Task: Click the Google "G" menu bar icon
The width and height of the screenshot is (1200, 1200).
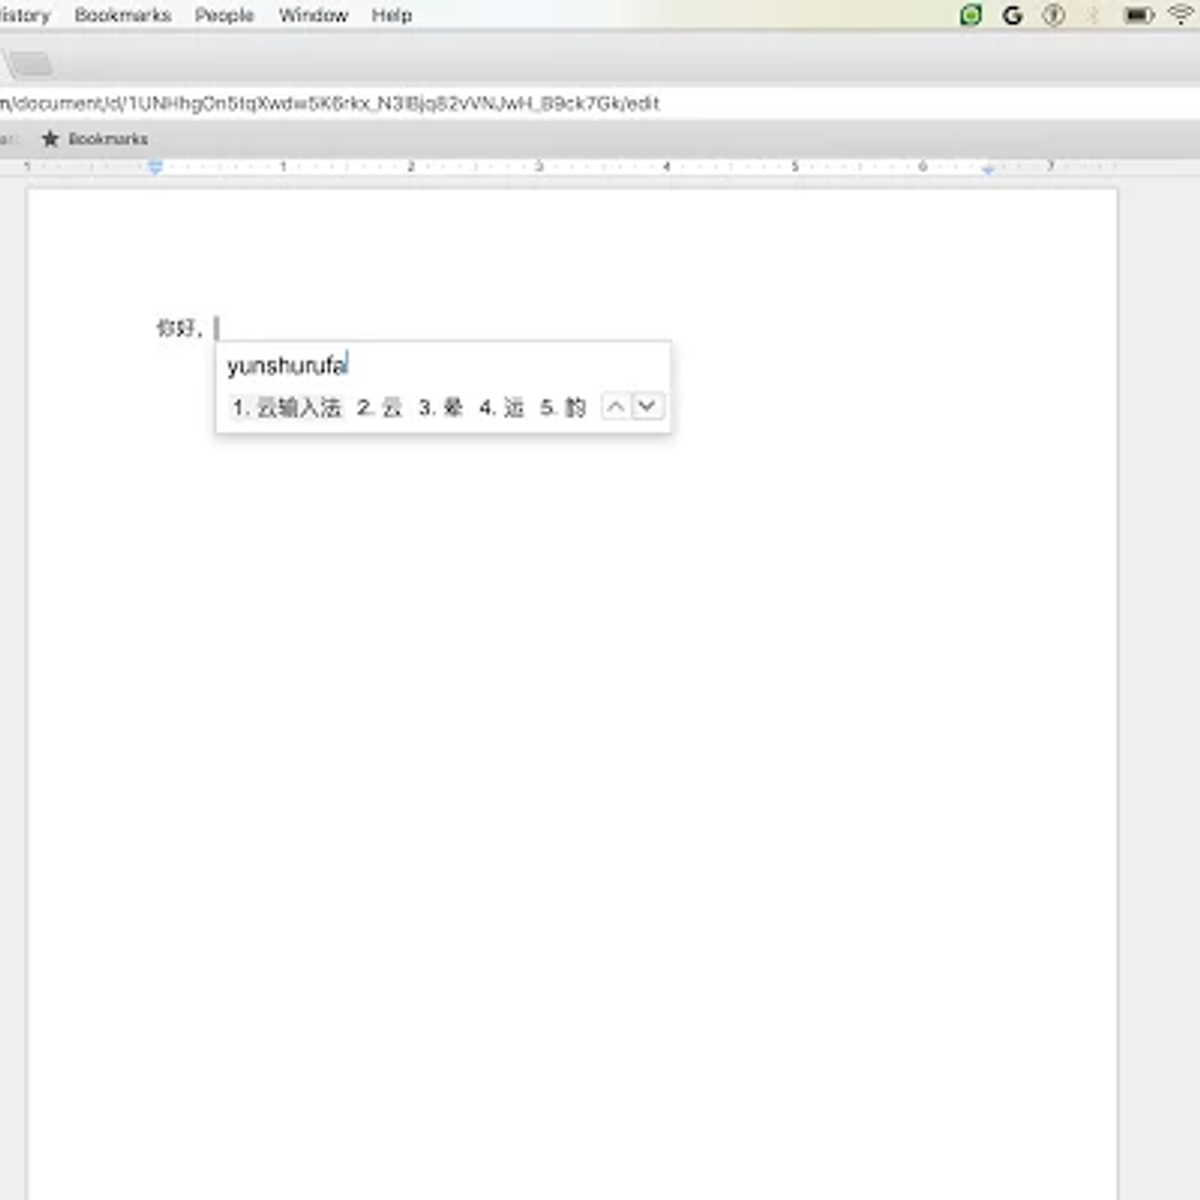Action: point(1012,15)
